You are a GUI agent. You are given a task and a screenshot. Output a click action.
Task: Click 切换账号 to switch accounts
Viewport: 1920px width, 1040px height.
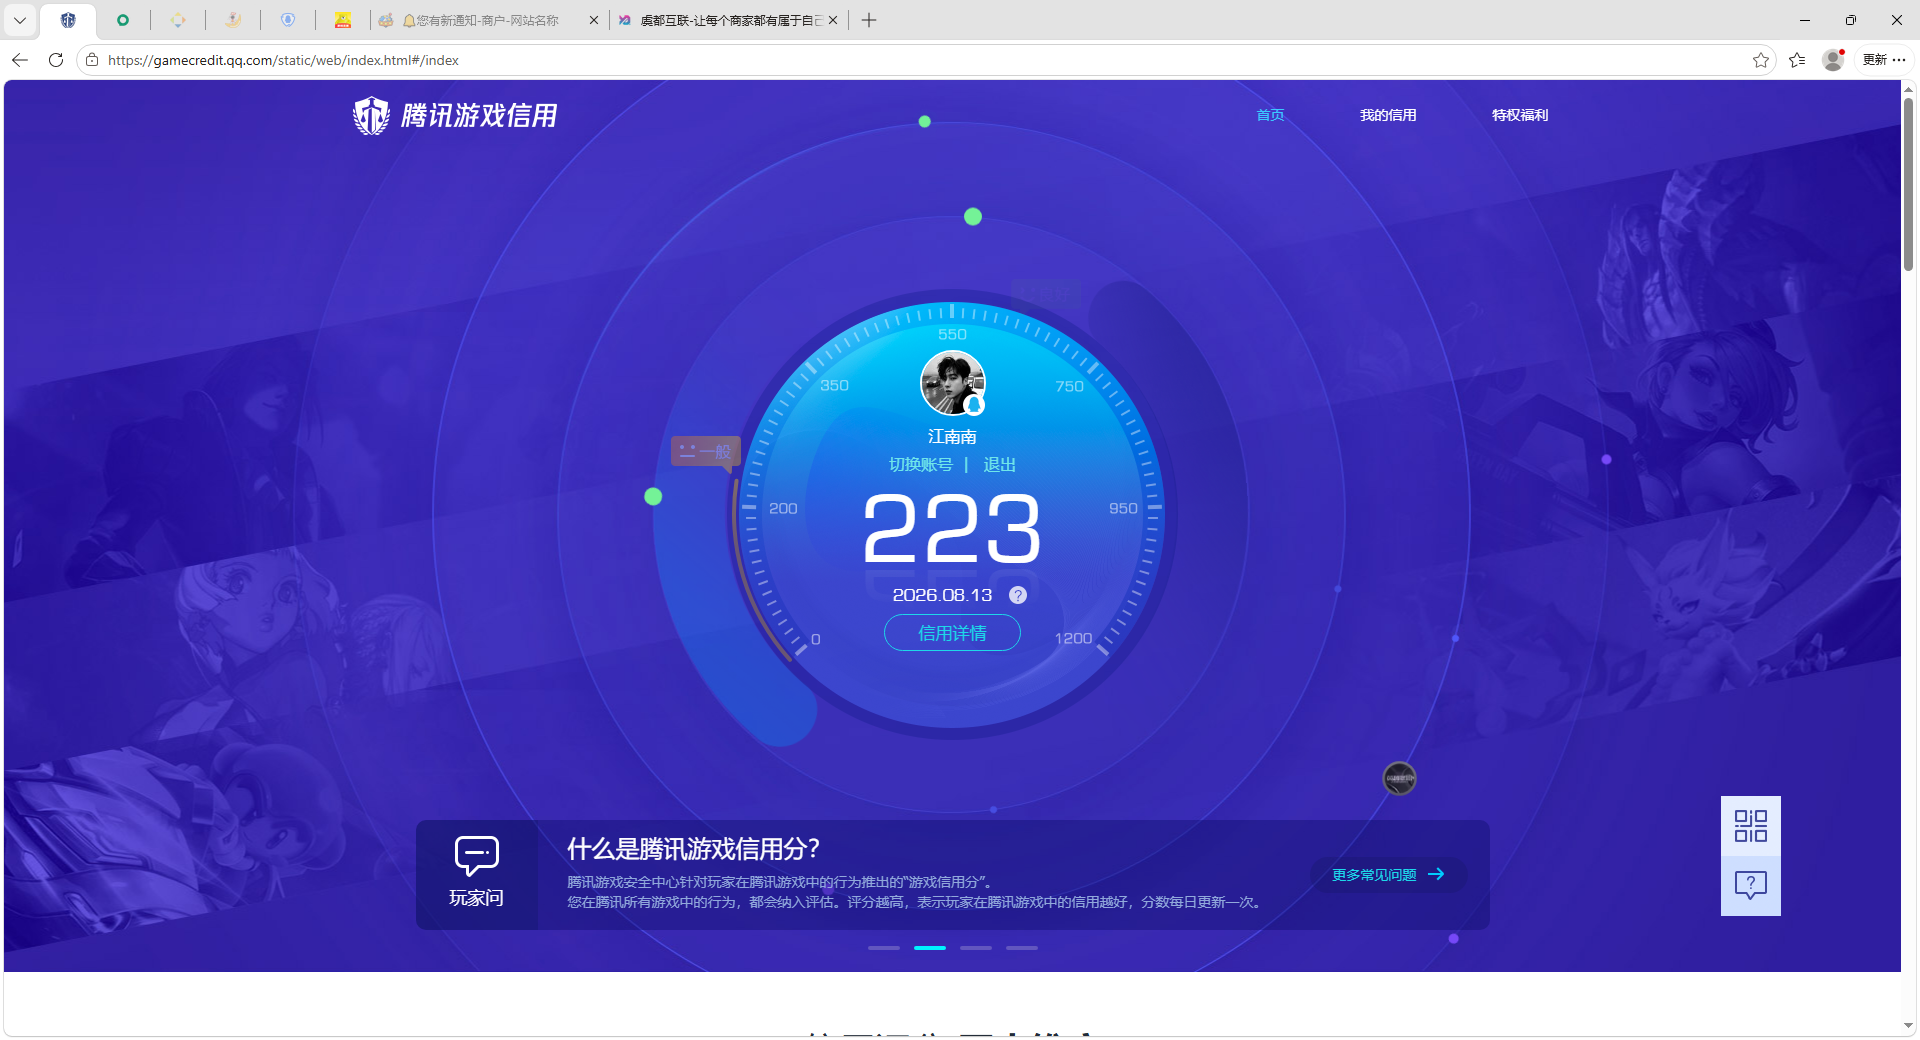921,465
